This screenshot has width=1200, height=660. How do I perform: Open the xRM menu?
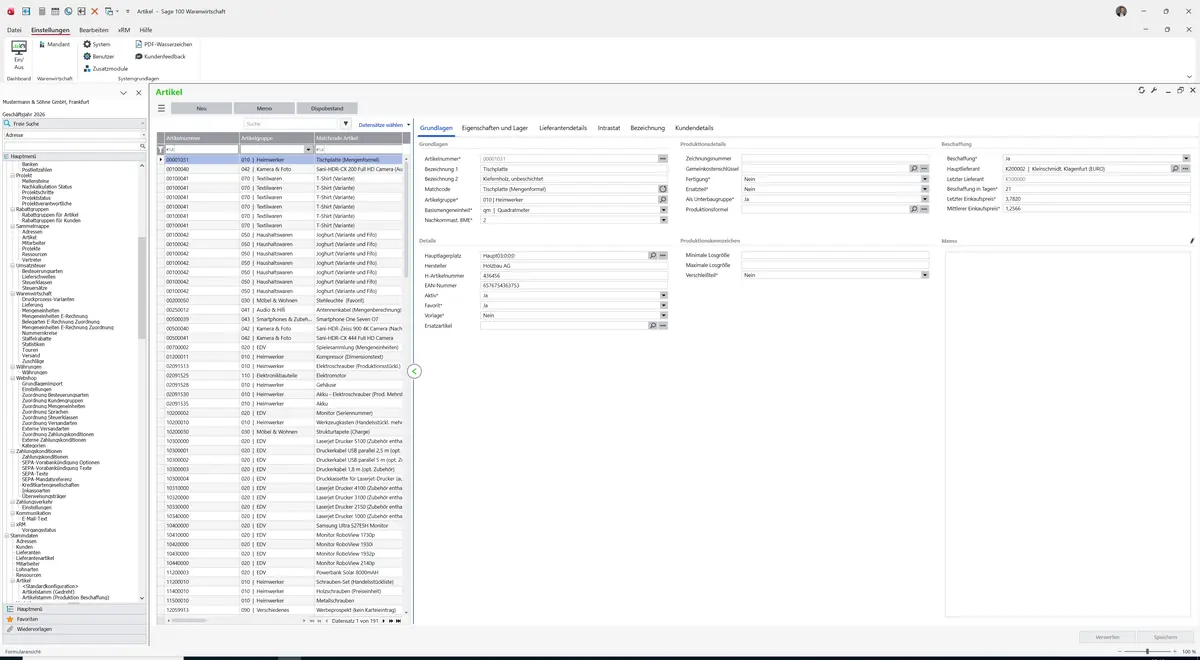(124, 30)
